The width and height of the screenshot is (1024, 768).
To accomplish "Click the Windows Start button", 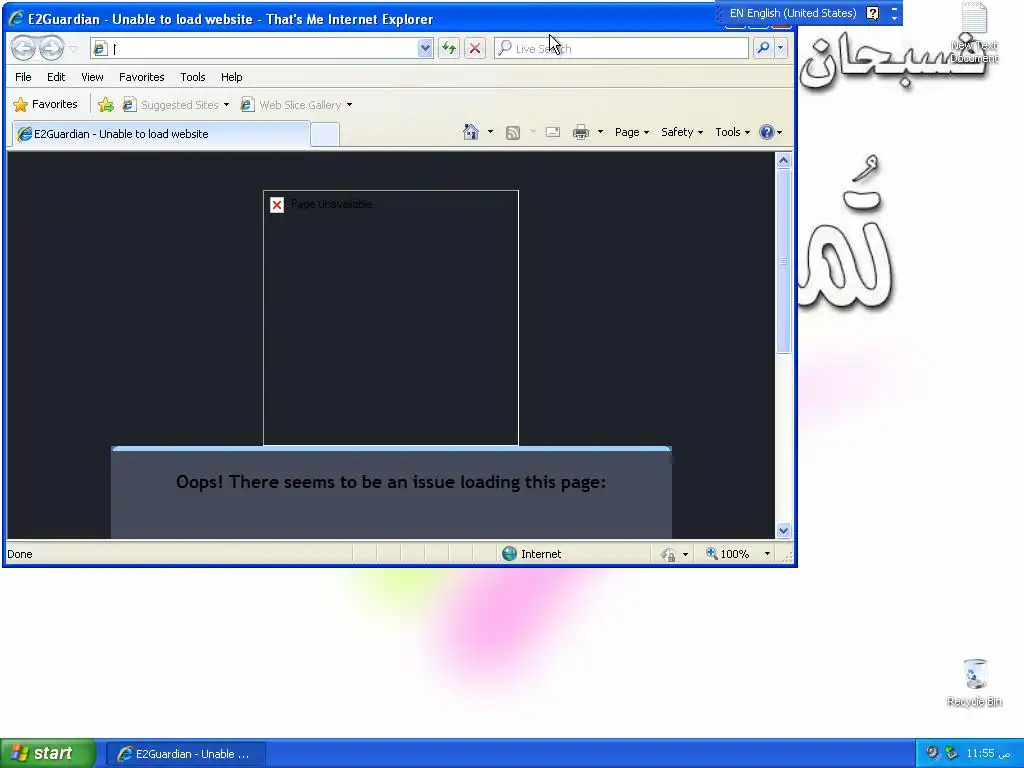I will point(48,754).
